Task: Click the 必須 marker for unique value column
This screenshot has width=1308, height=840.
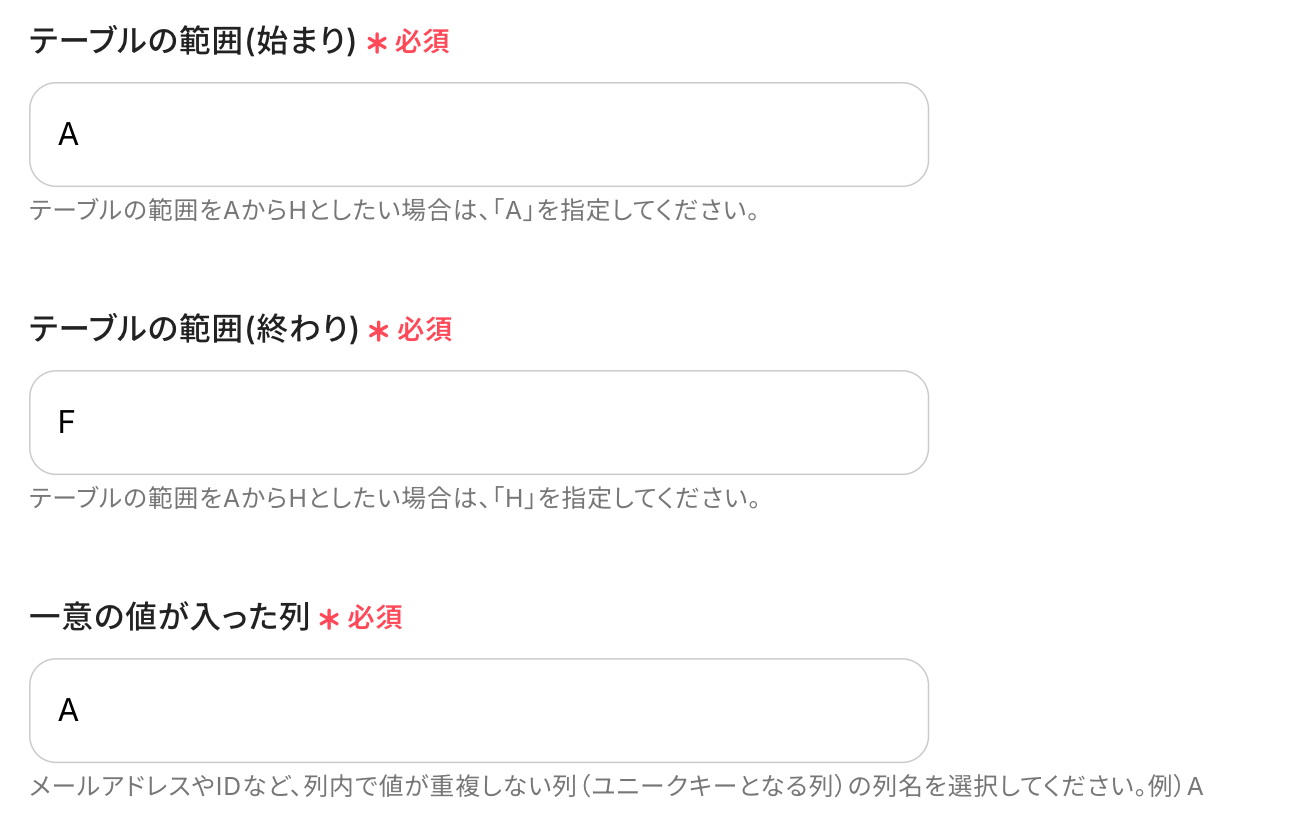Action: [375, 617]
